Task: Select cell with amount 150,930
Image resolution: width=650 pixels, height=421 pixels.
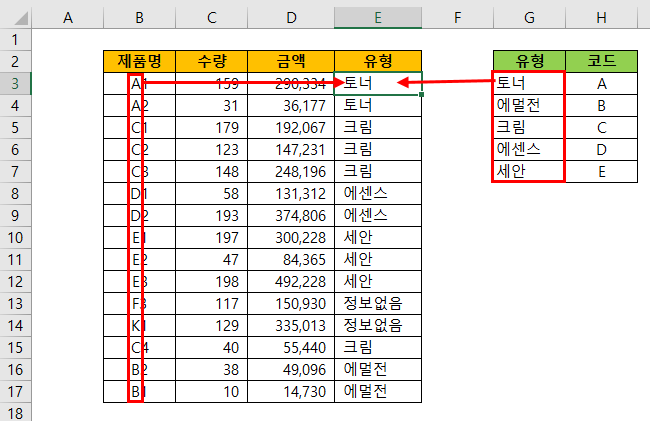Action: click(291, 304)
